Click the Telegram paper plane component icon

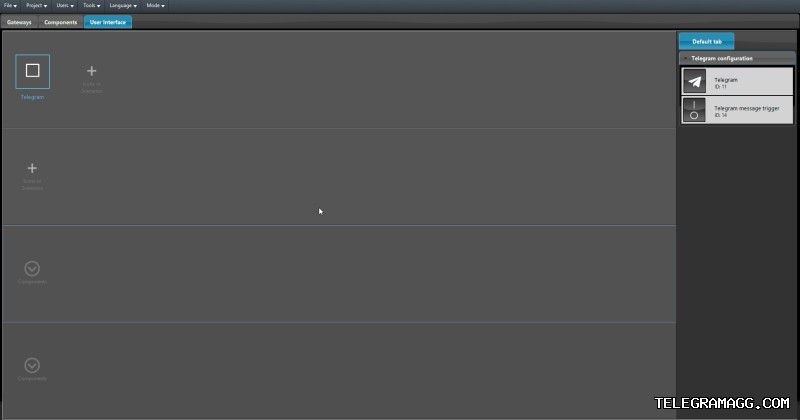pos(694,81)
